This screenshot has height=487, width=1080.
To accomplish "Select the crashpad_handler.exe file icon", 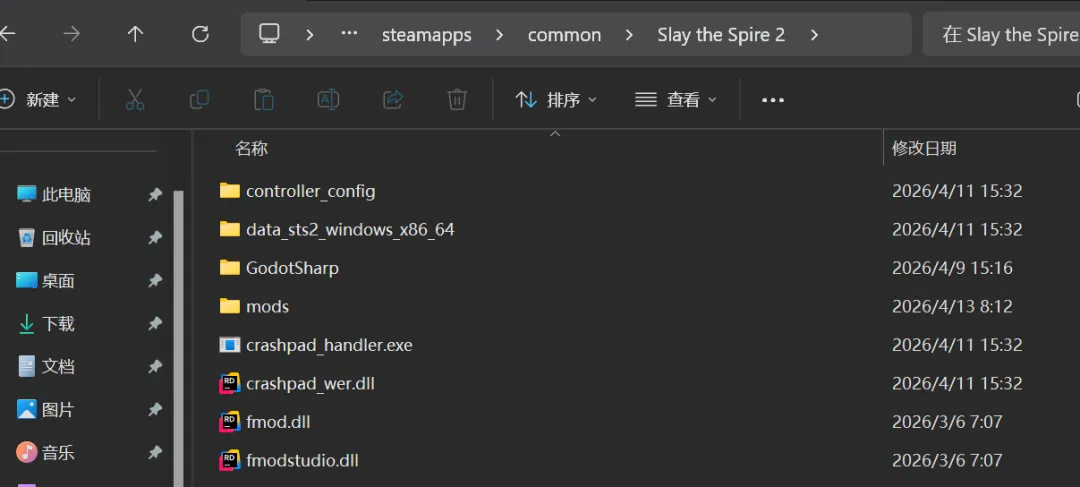I will pos(229,345).
